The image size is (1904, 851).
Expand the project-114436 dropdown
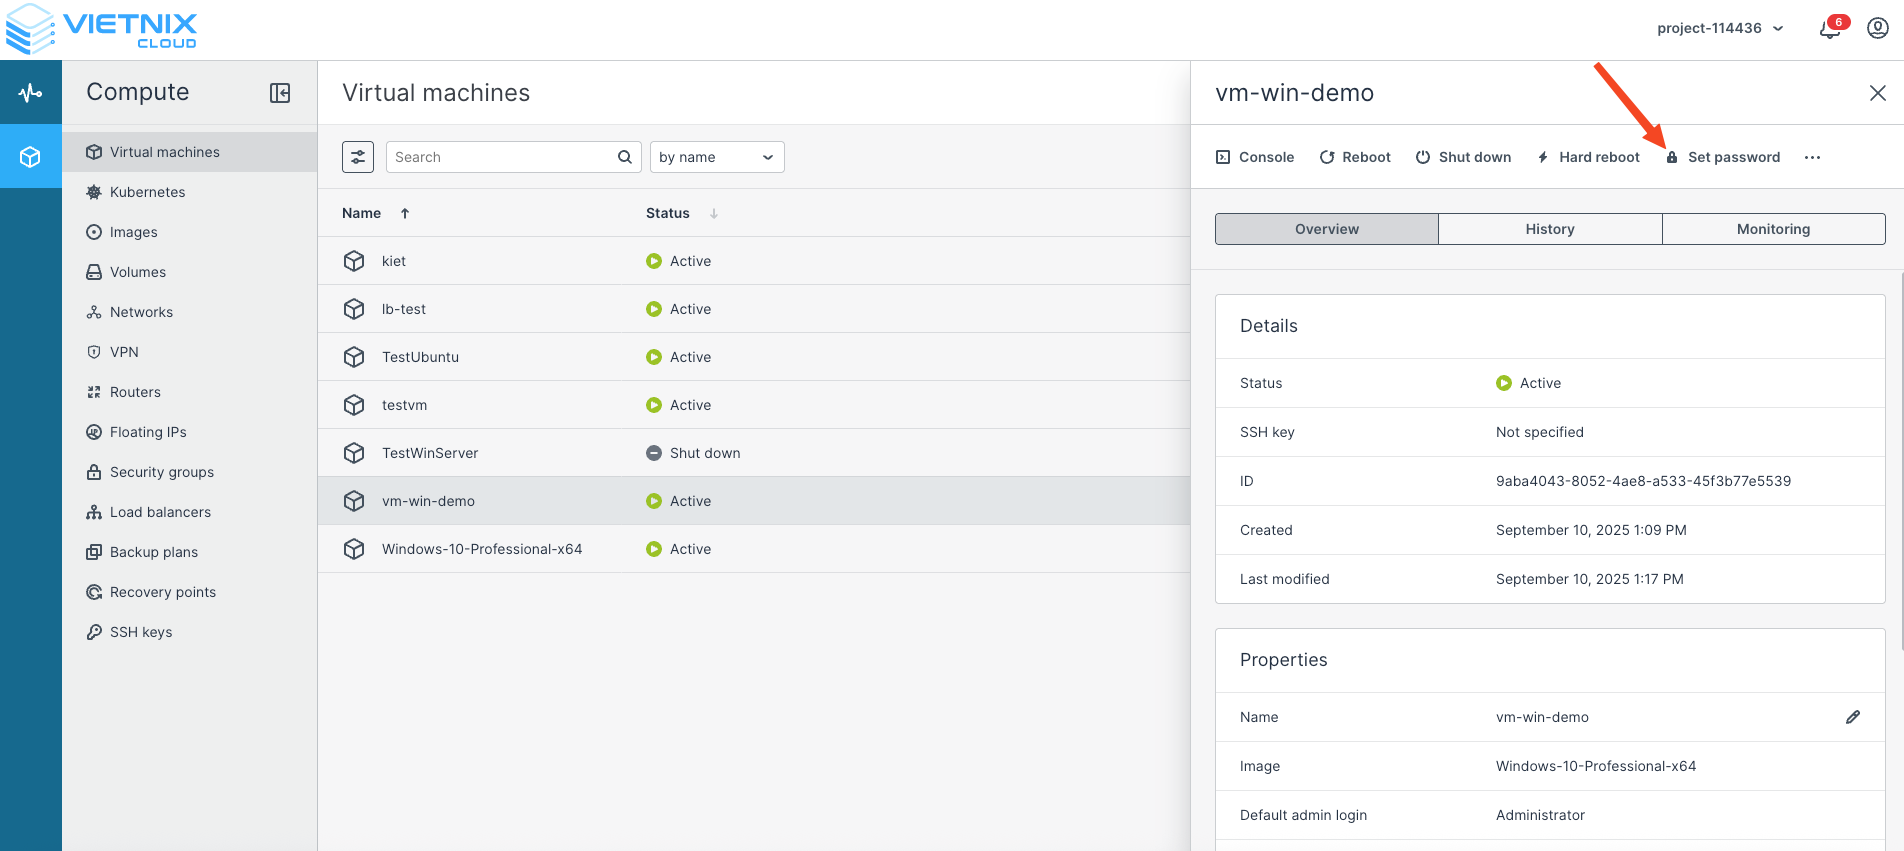(x=1720, y=28)
